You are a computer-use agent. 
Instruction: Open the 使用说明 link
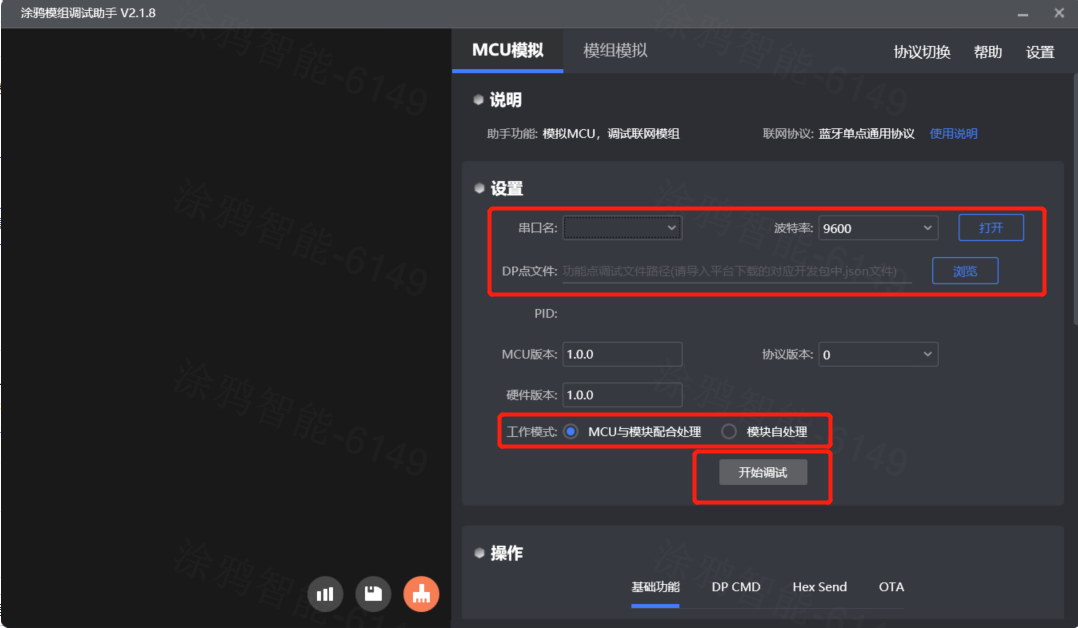click(x=954, y=133)
